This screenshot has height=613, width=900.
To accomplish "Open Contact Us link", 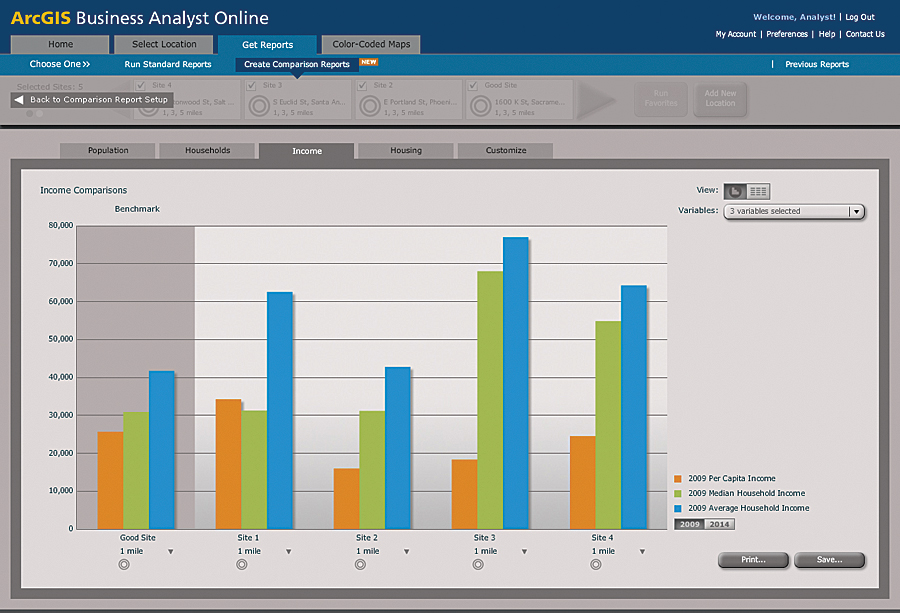I will coord(865,34).
